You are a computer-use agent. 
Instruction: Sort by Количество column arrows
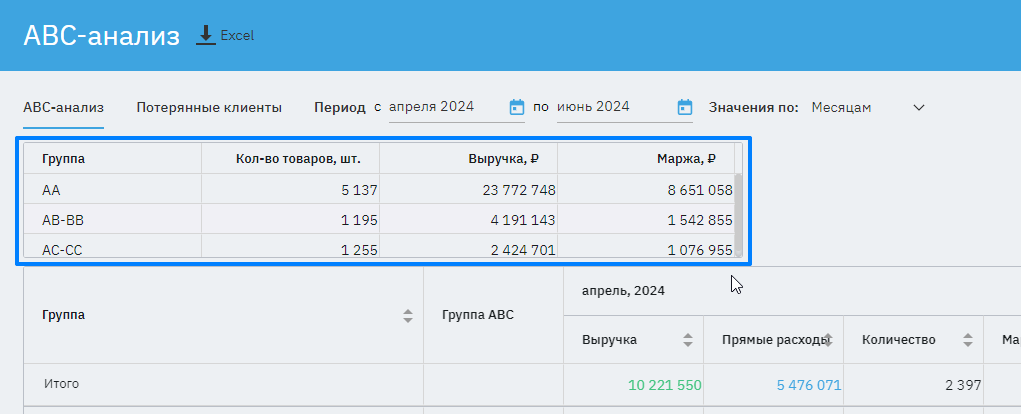point(968,340)
